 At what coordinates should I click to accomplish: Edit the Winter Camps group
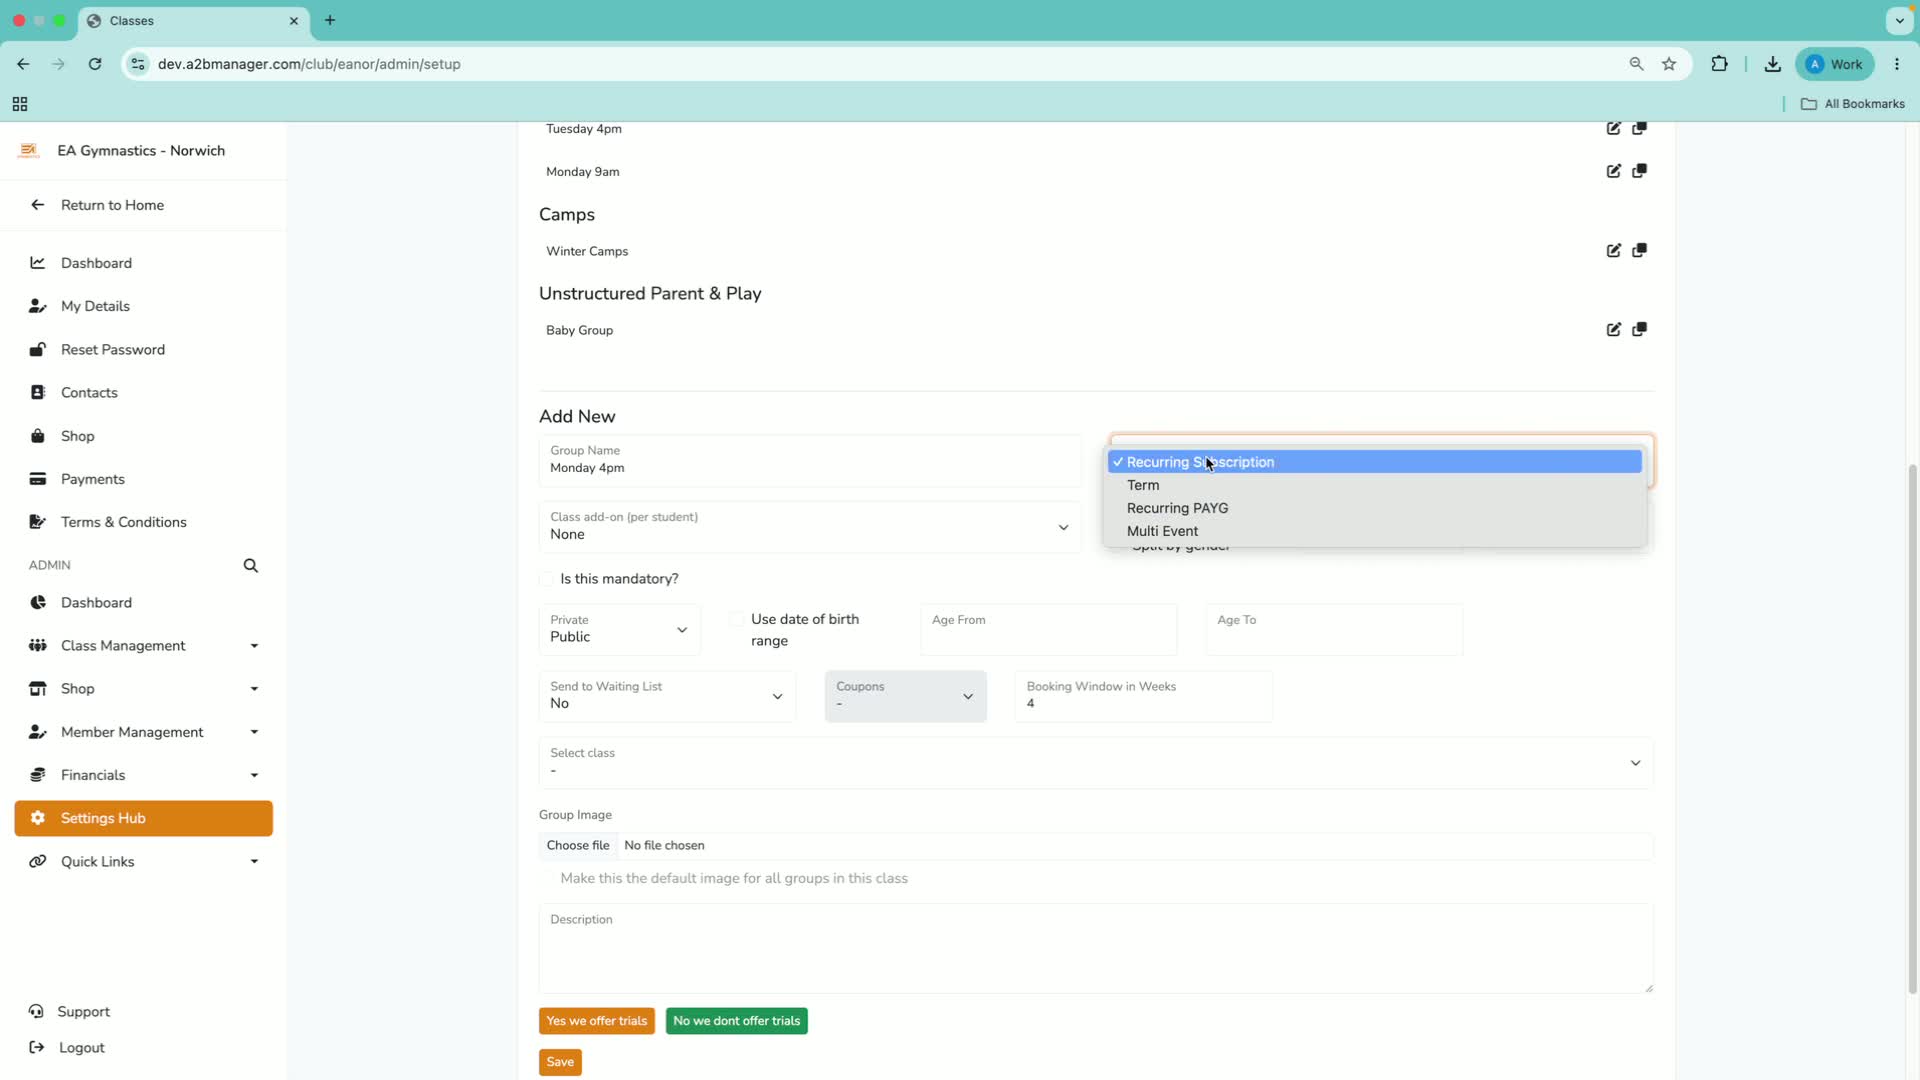1613,251
